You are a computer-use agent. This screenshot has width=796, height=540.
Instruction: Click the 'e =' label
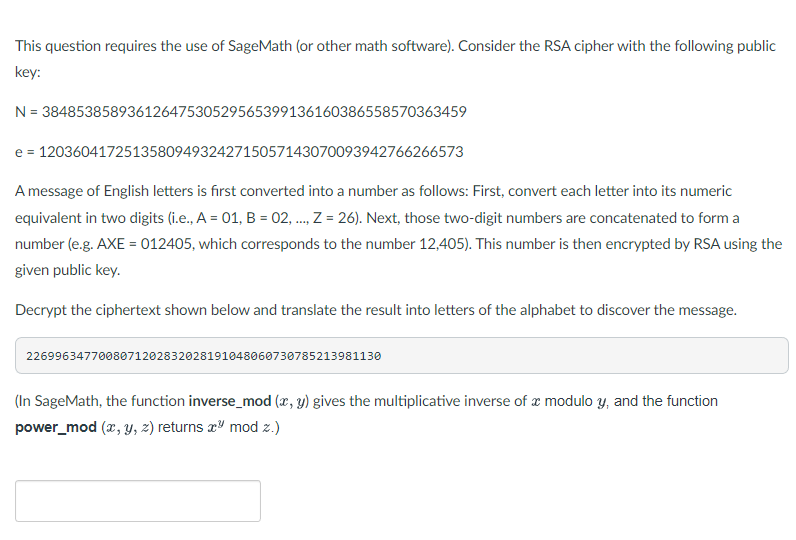point(25,152)
